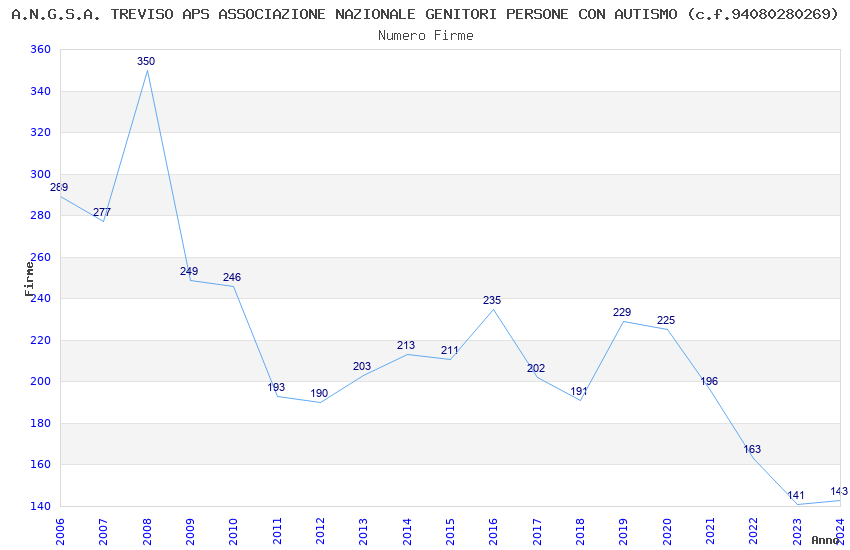Click the 2009 x-axis year label
Viewport: 850px width, 550px height.
point(190,532)
